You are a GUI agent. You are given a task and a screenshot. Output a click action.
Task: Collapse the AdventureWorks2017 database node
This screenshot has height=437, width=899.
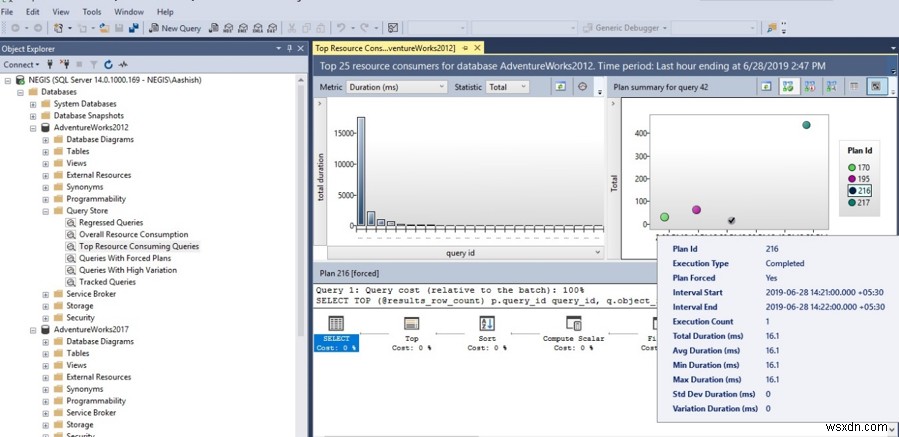click(33, 330)
